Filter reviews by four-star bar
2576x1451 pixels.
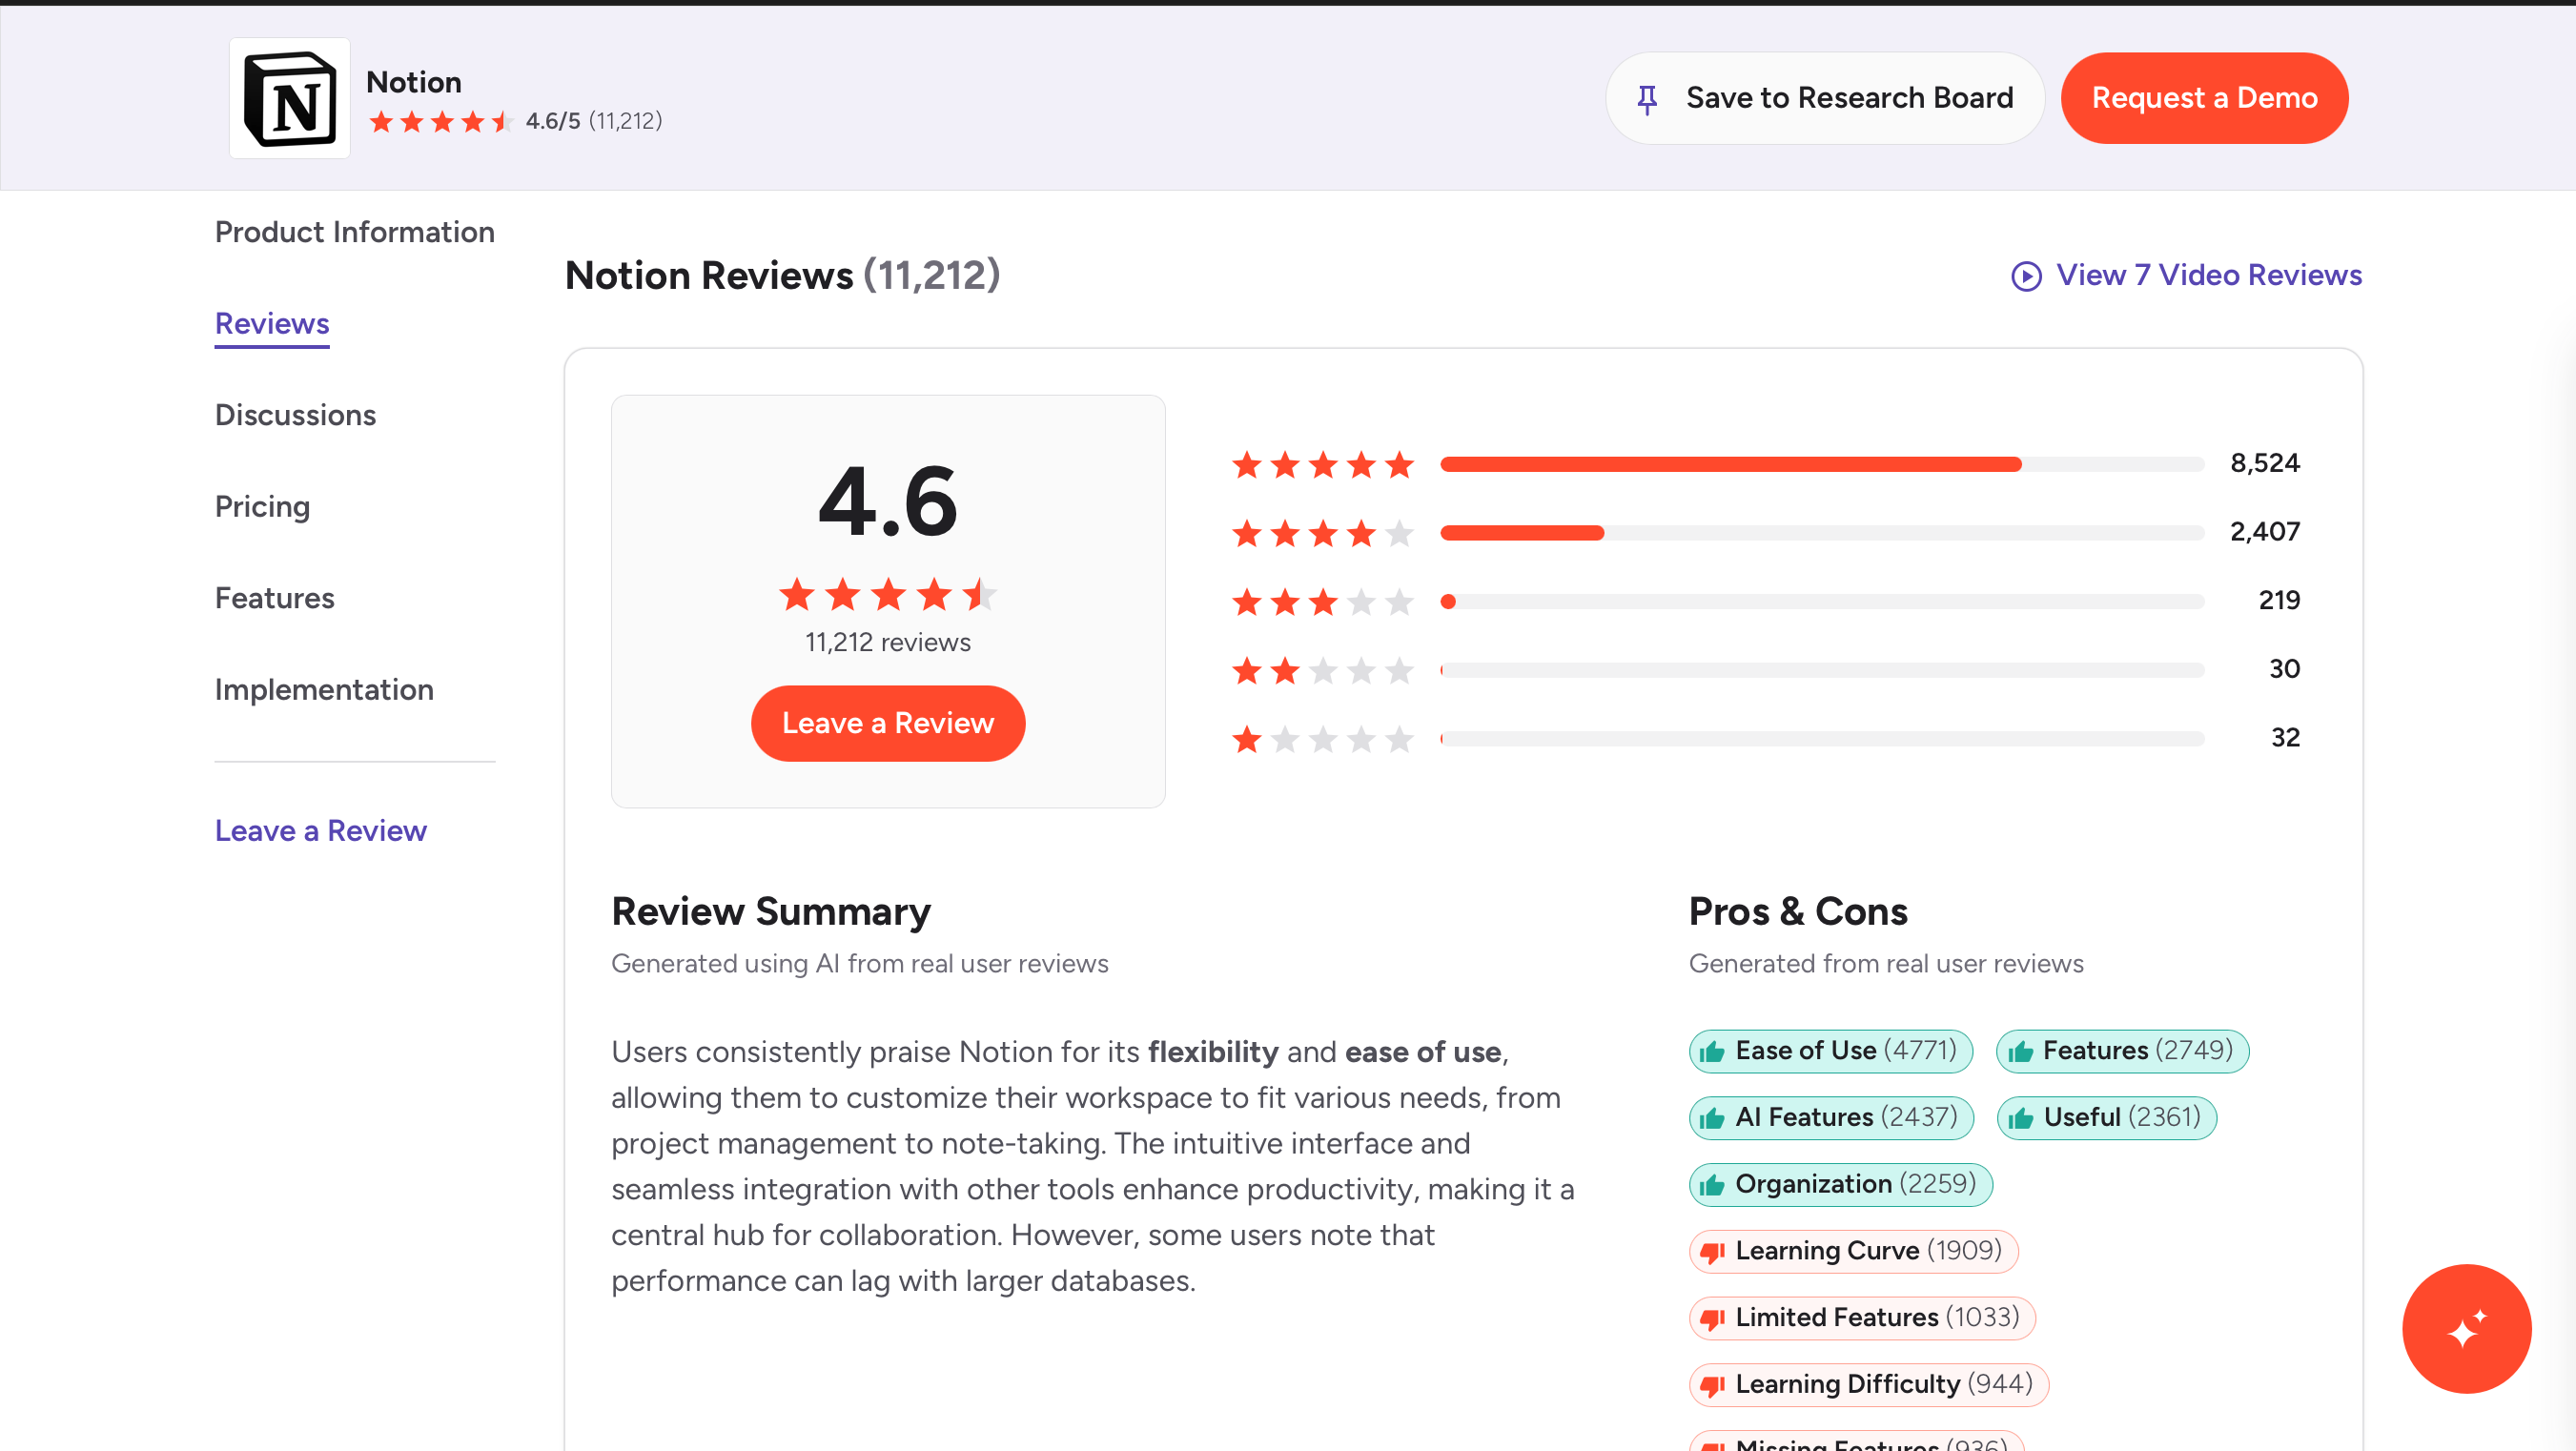point(1820,533)
